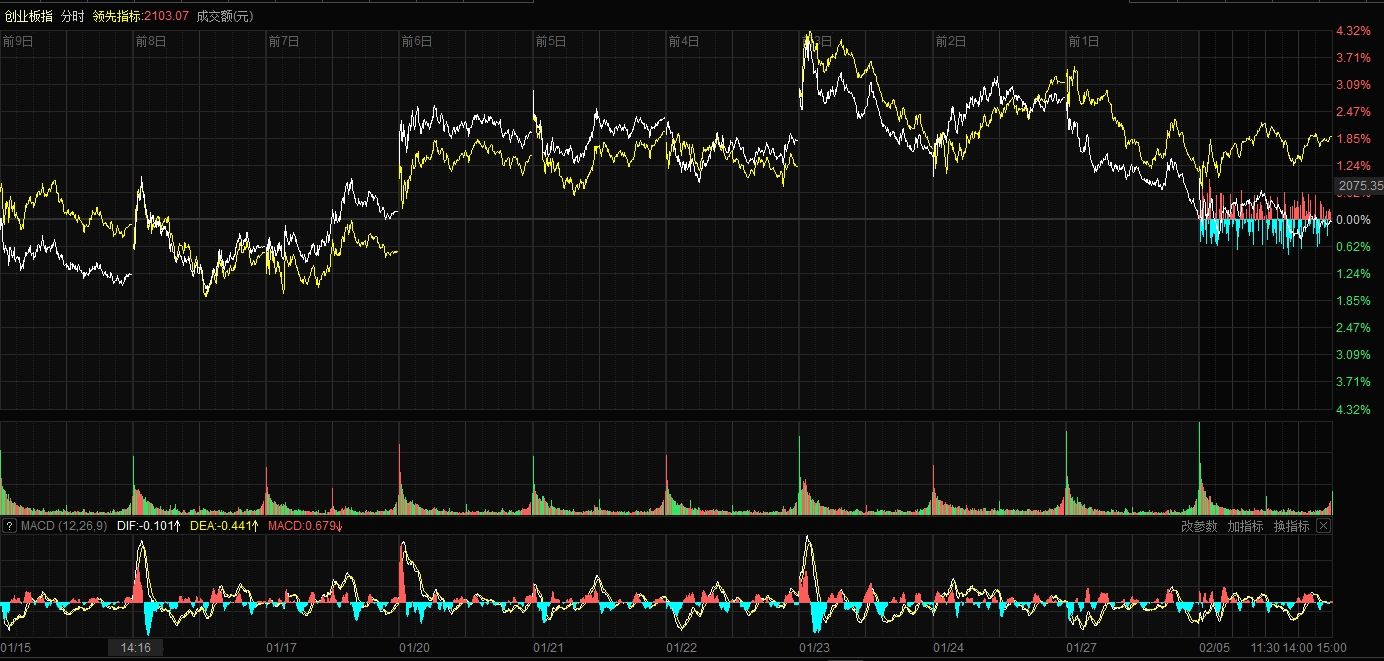Click 加指标 to add an indicator
Image resolution: width=1384 pixels, height=661 pixels.
click(1245, 526)
